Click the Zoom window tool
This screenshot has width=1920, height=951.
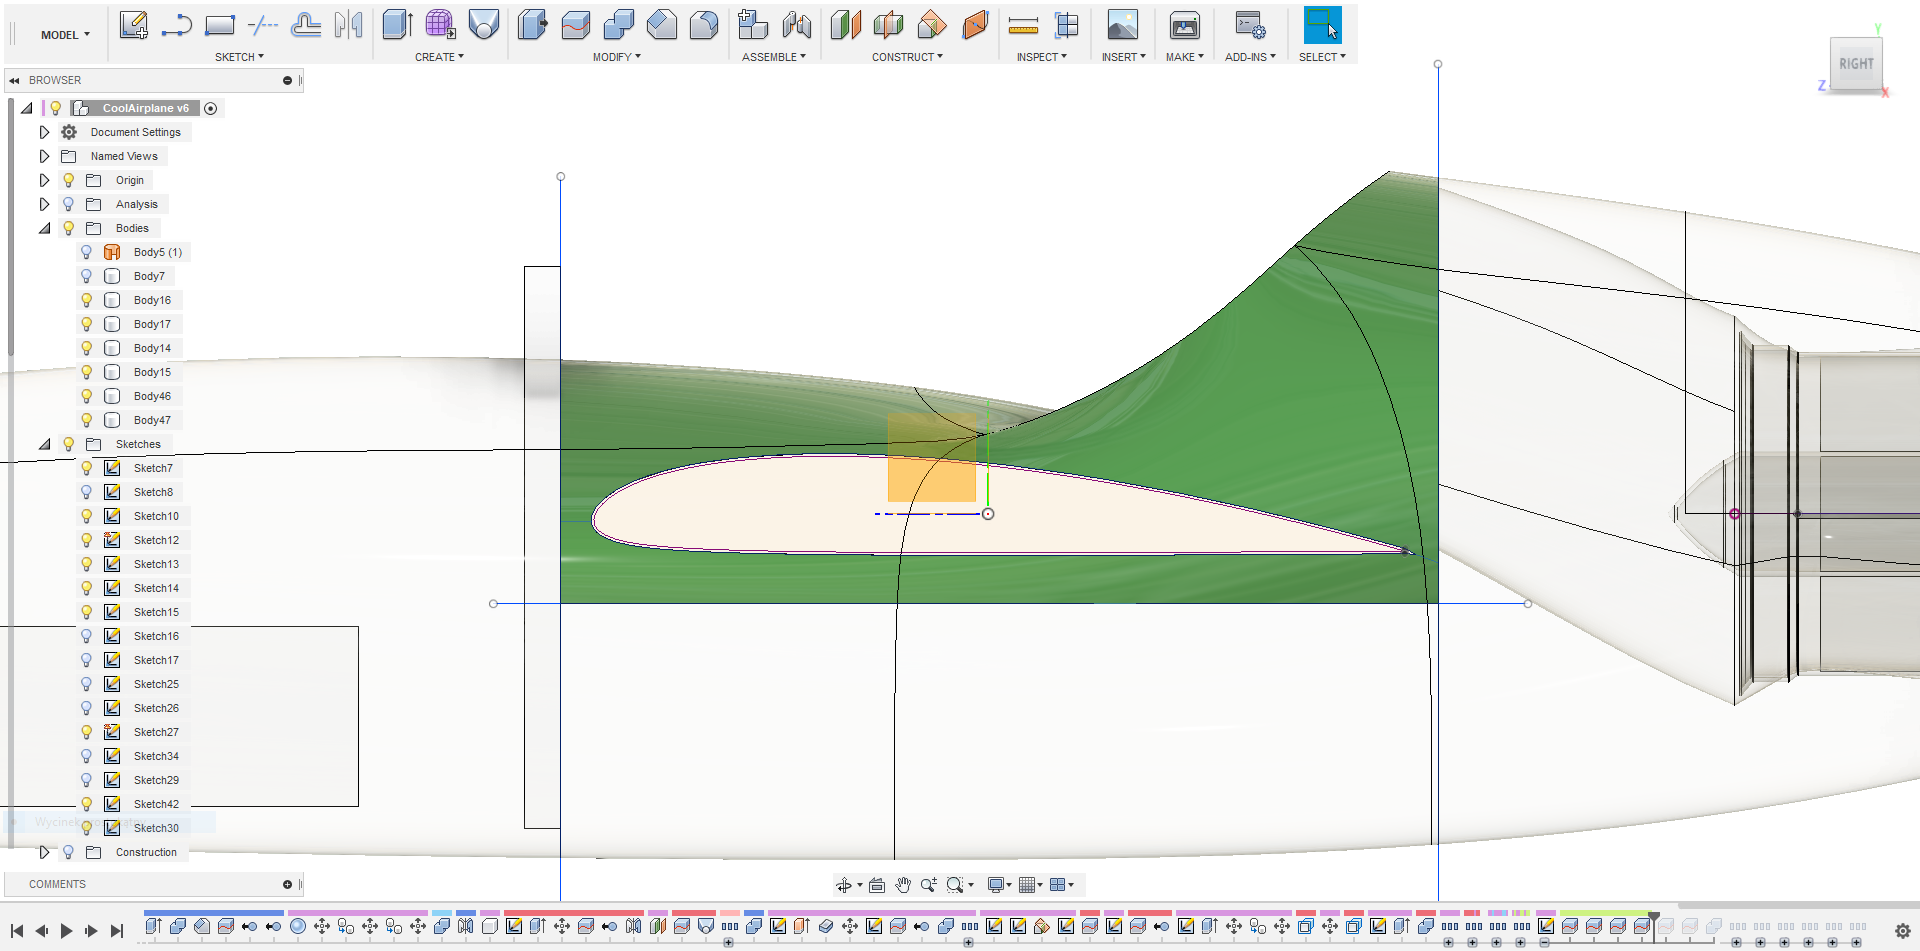[x=955, y=885]
